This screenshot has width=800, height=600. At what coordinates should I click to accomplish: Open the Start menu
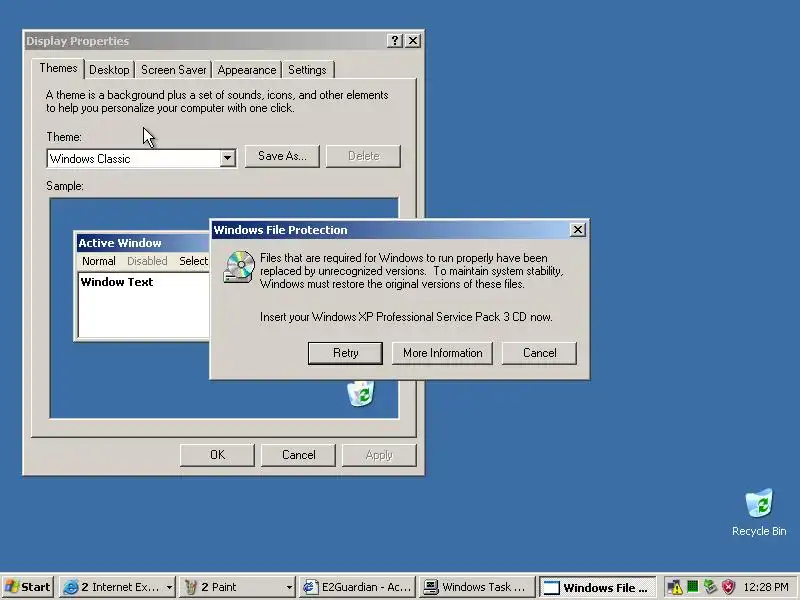tap(28, 587)
